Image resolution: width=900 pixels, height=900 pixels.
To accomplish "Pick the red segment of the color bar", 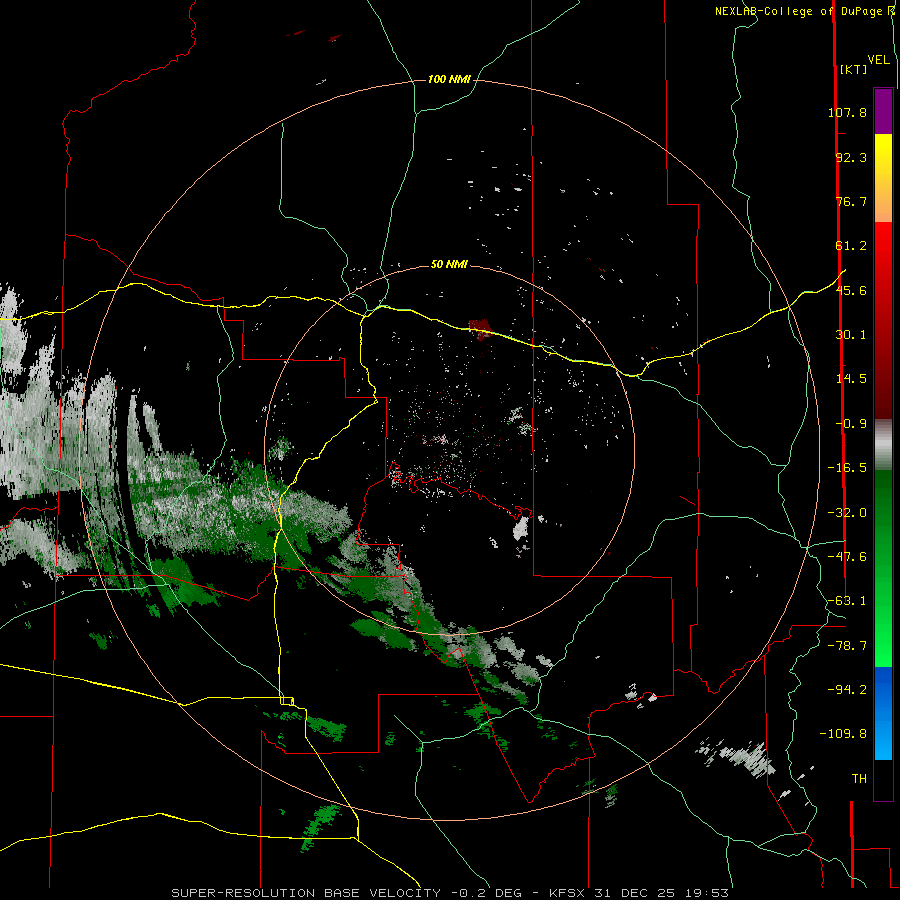I will tap(883, 320).
